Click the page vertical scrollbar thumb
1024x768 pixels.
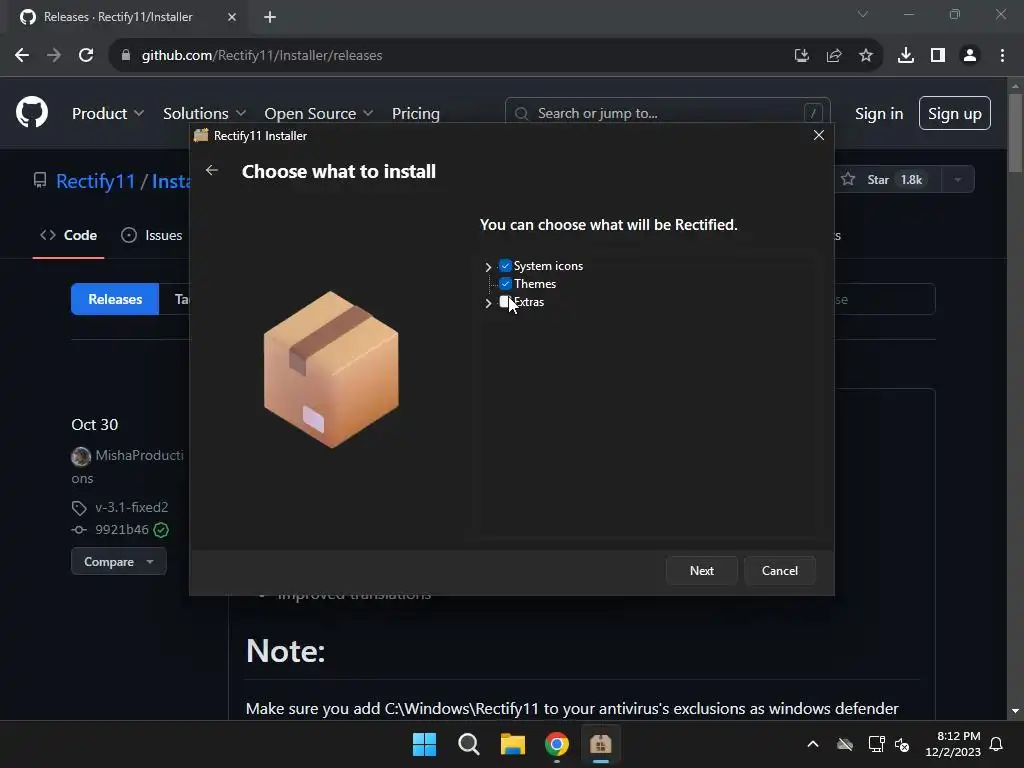1015,134
